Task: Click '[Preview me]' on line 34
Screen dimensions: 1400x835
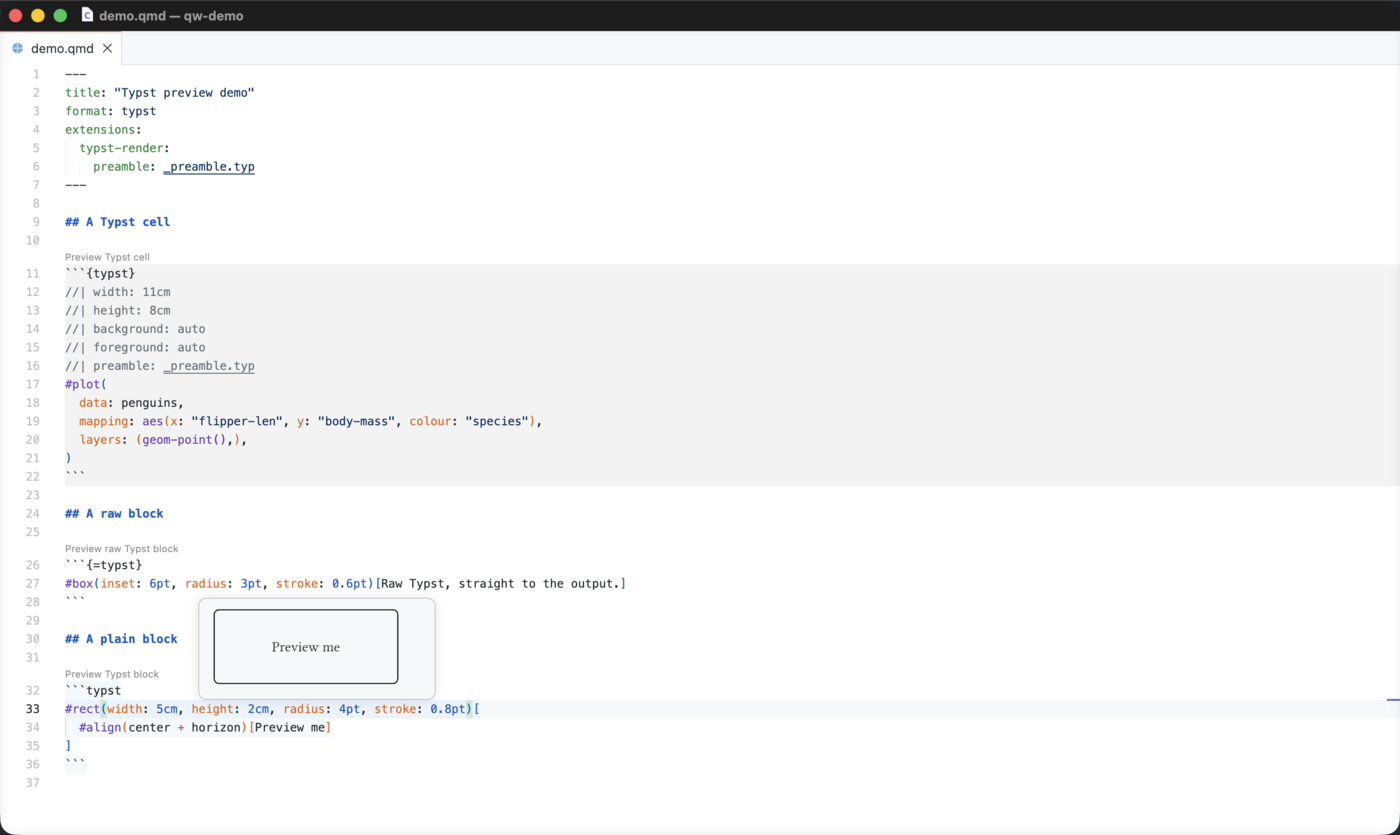Action: click(x=289, y=728)
